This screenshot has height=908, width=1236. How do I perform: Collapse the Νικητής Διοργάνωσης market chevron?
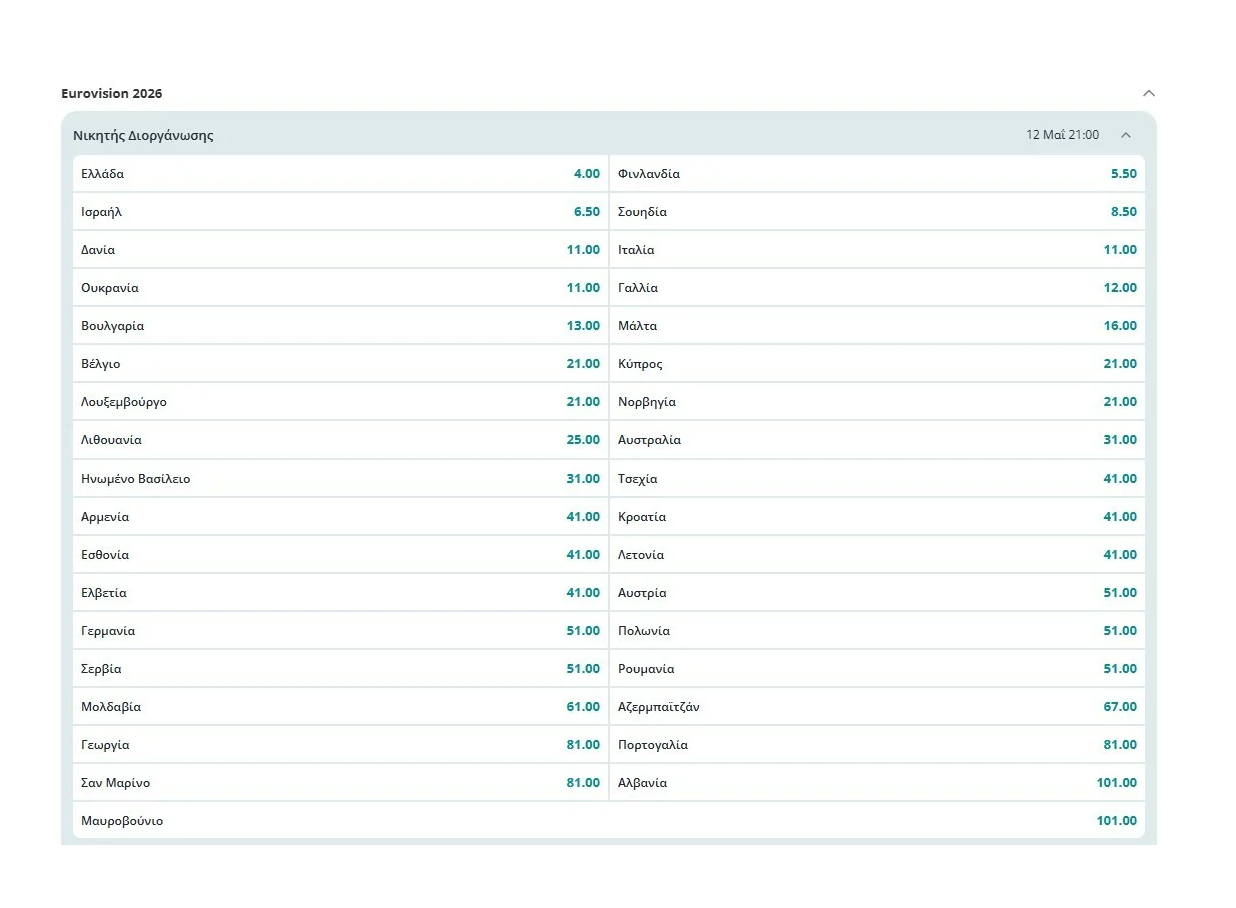pos(1125,135)
